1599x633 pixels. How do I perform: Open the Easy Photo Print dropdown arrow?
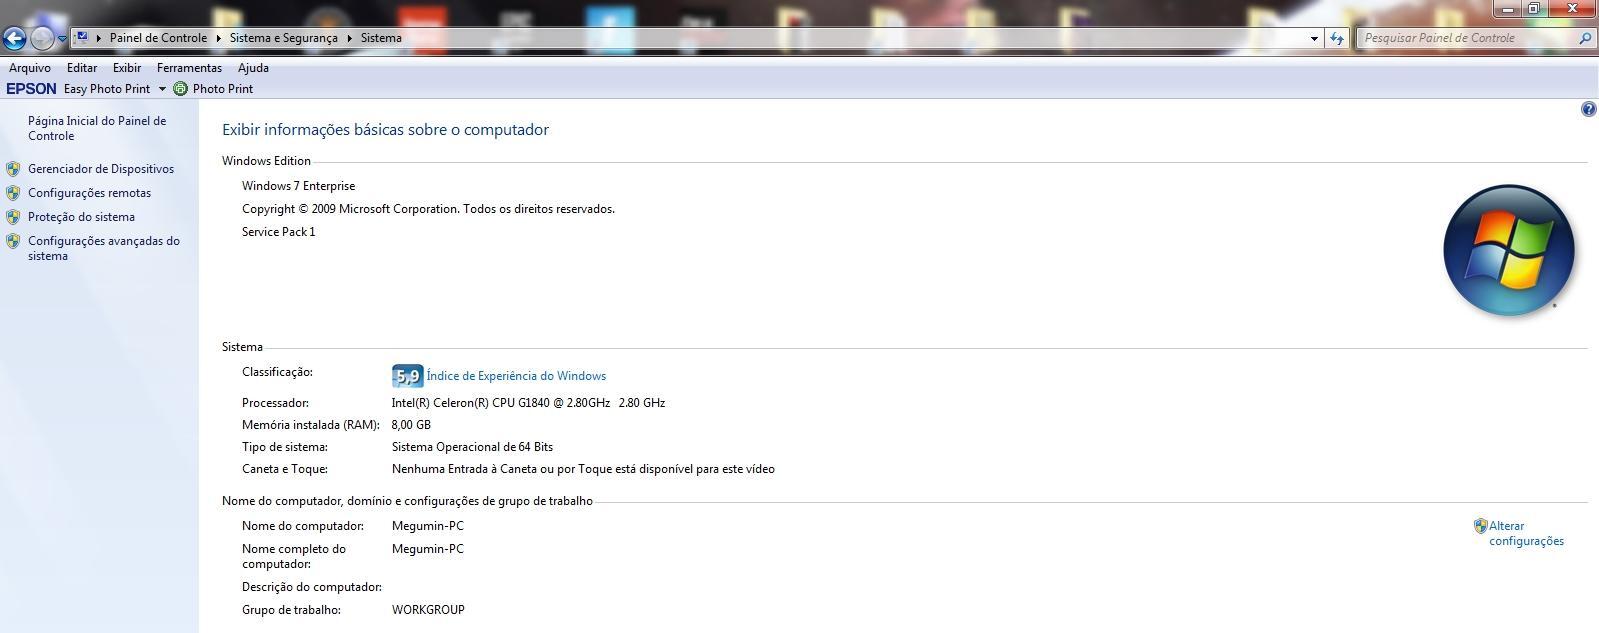162,89
